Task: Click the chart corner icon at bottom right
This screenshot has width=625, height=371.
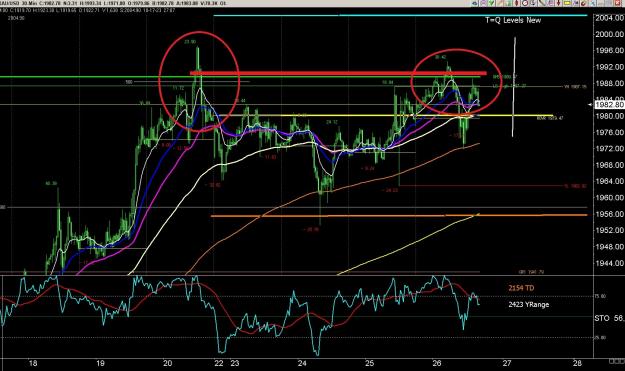Action: 617,361
